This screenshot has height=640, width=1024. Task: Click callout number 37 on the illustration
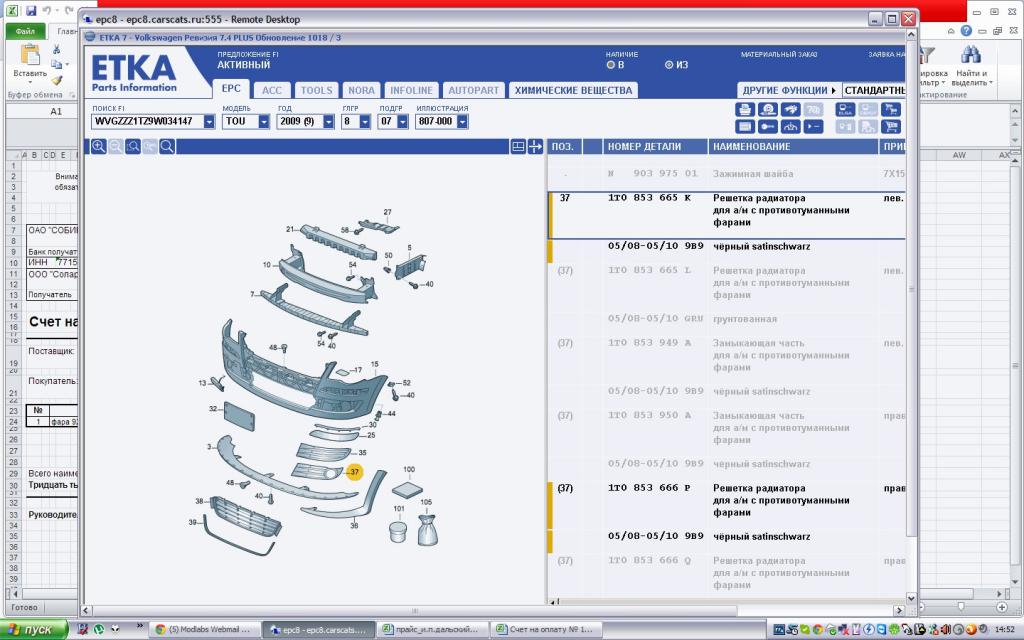click(x=354, y=472)
